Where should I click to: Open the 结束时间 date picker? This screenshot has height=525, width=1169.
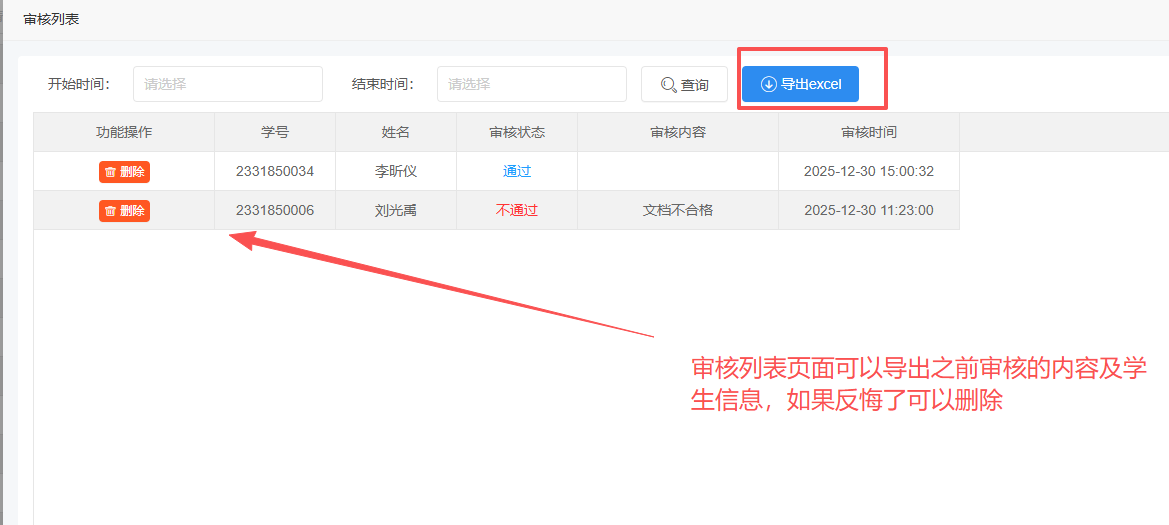(531, 84)
